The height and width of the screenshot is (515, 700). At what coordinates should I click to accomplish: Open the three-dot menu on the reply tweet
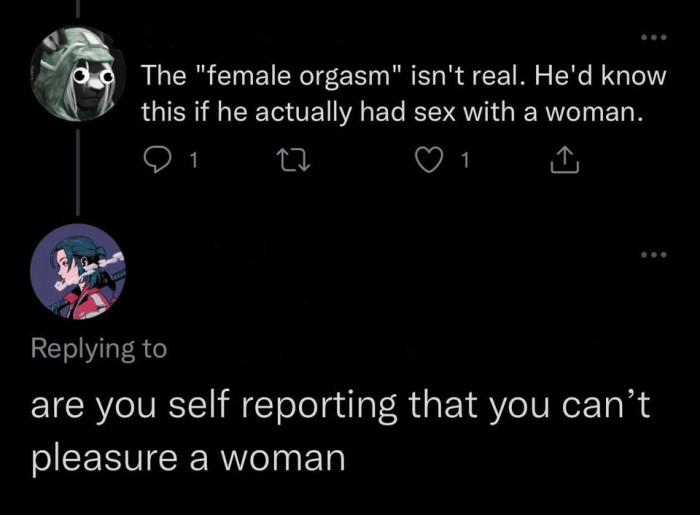(x=654, y=253)
